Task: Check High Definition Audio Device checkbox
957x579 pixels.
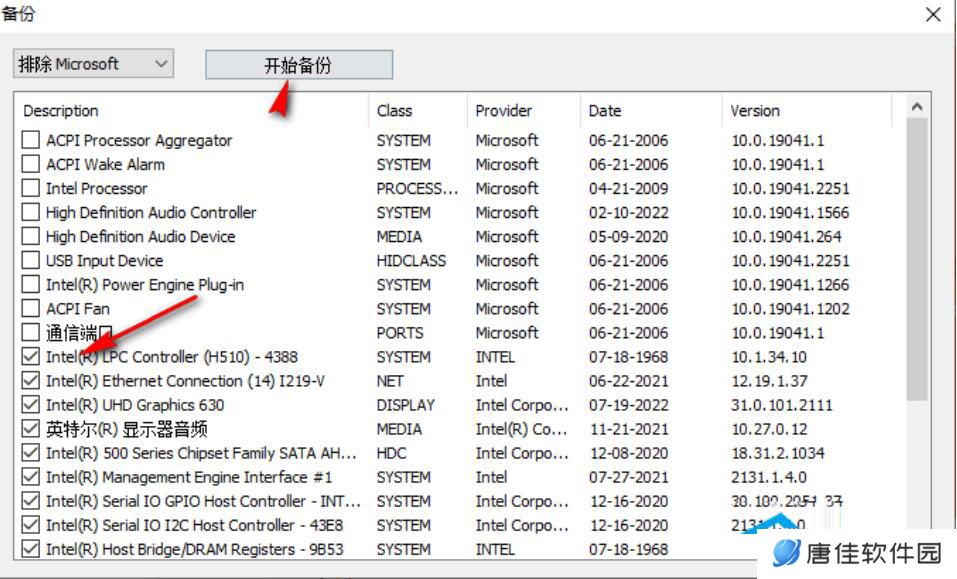Action: (x=31, y=236)
